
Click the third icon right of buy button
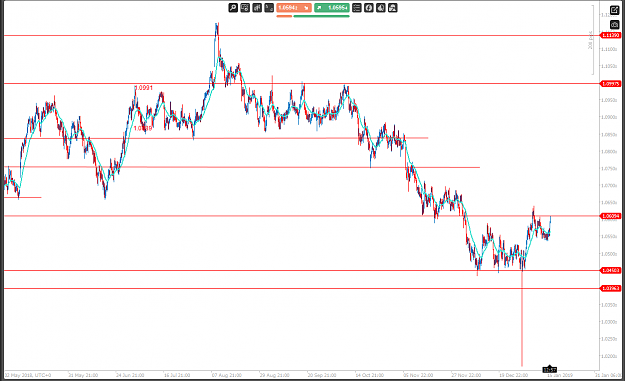381,8
